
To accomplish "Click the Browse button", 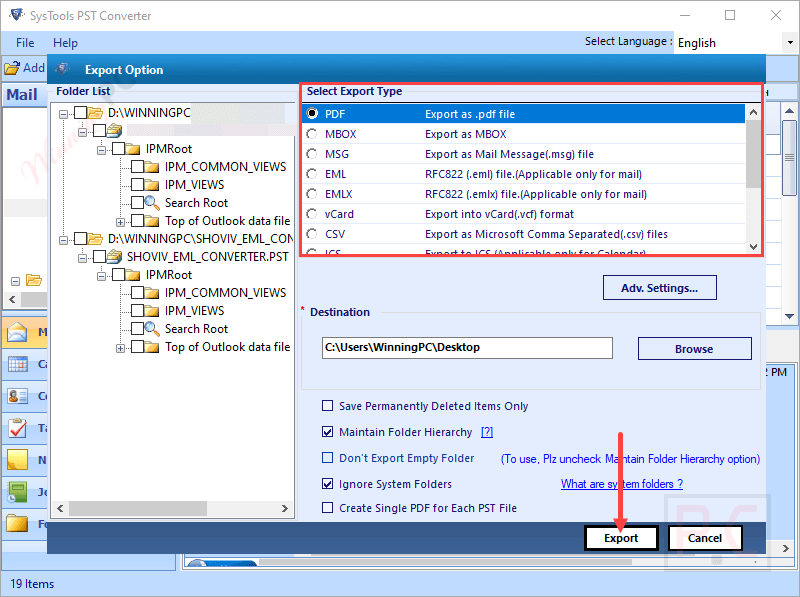I will [x=694, y=349].
